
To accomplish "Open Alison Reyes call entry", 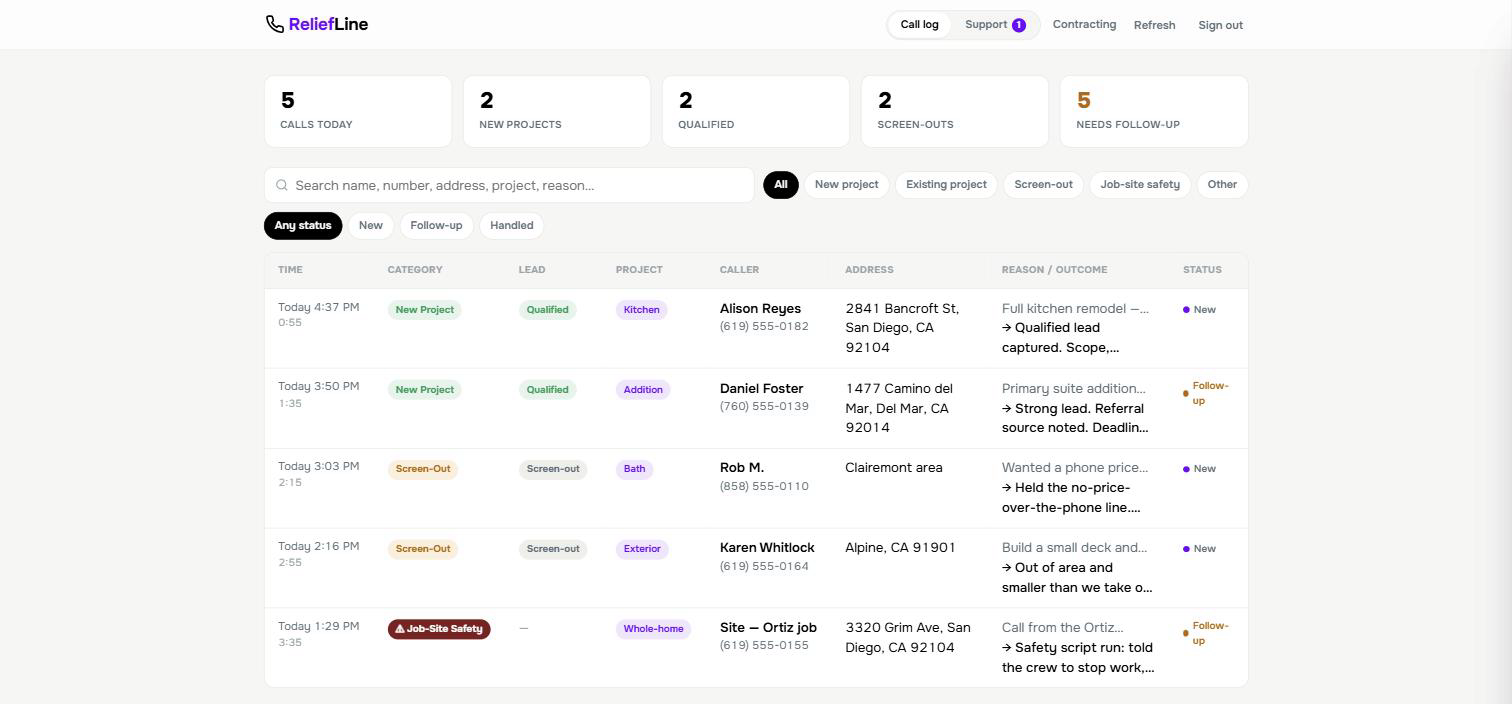I will (x=756, y=328).
